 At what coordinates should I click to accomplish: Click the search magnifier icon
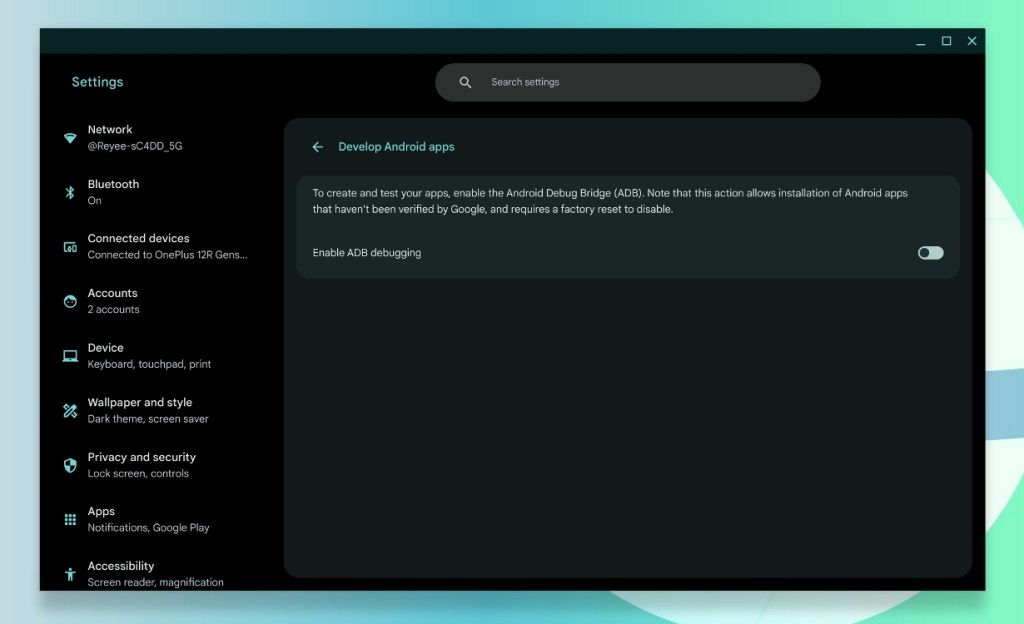(x=465, y=82)
